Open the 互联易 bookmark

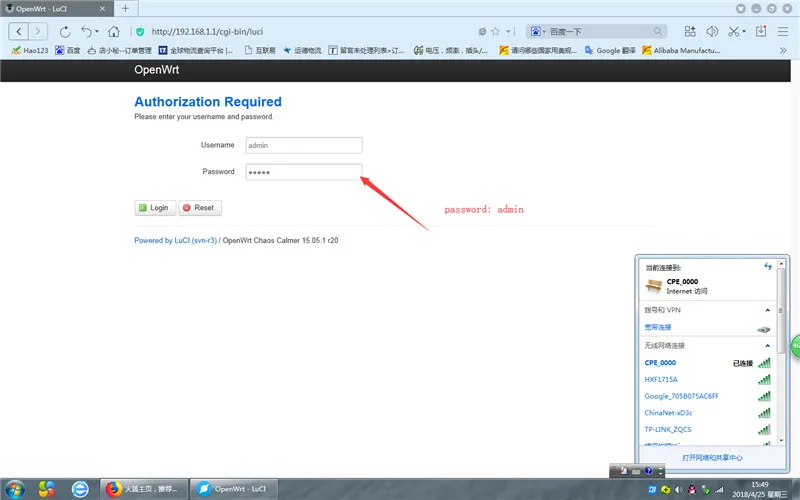point(260,51)
